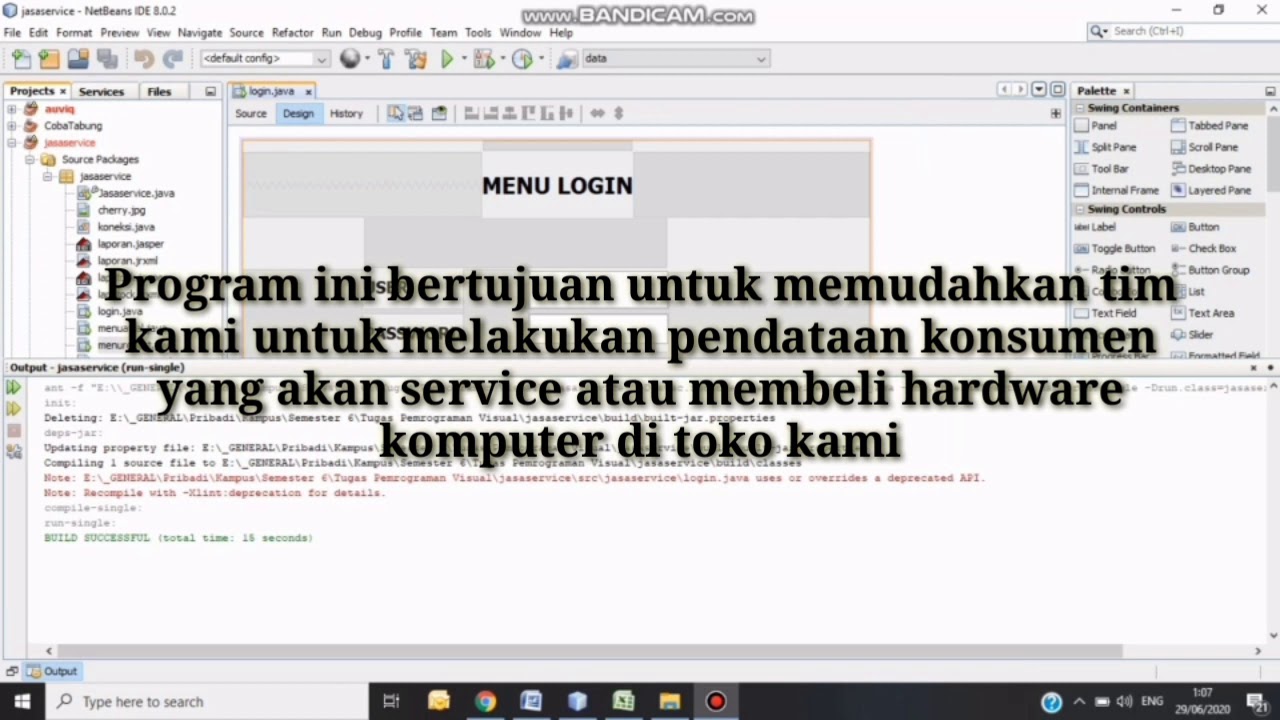This screenshot has width=1280, height=720.
Task: Close the login.java editor tab
Action: click(x=308, y=91)
